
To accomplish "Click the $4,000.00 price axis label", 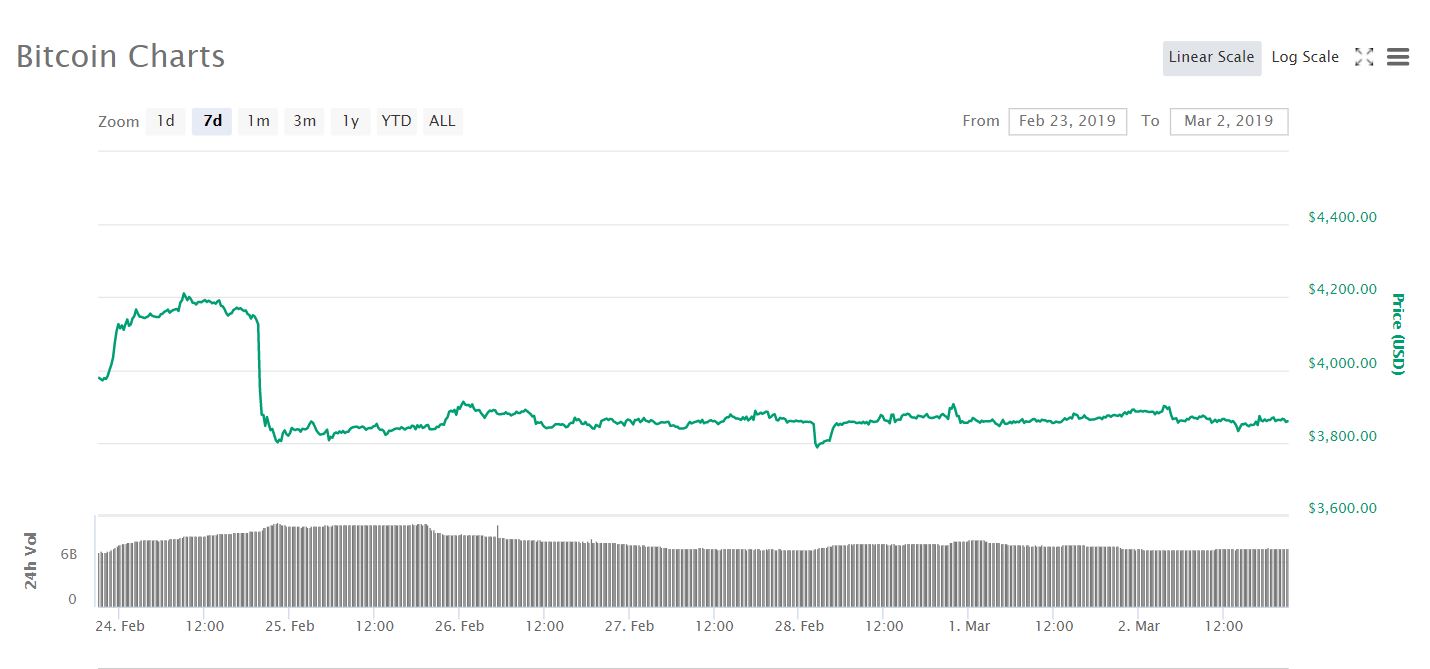I will tap(1342, 363).
